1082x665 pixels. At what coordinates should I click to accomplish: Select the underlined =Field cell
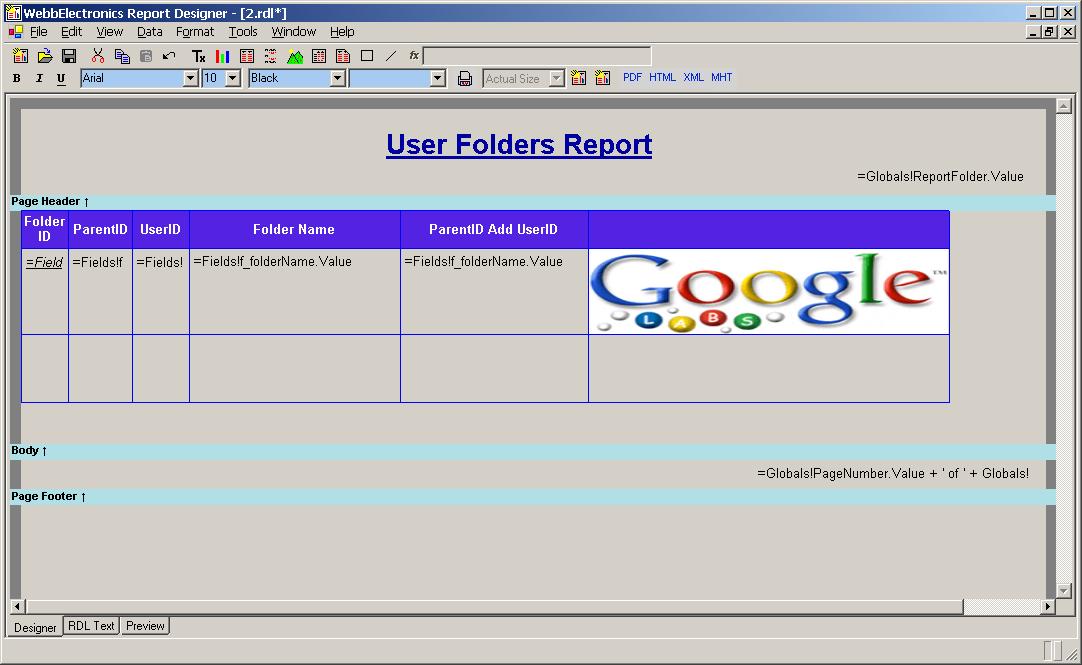coord(45,291)
